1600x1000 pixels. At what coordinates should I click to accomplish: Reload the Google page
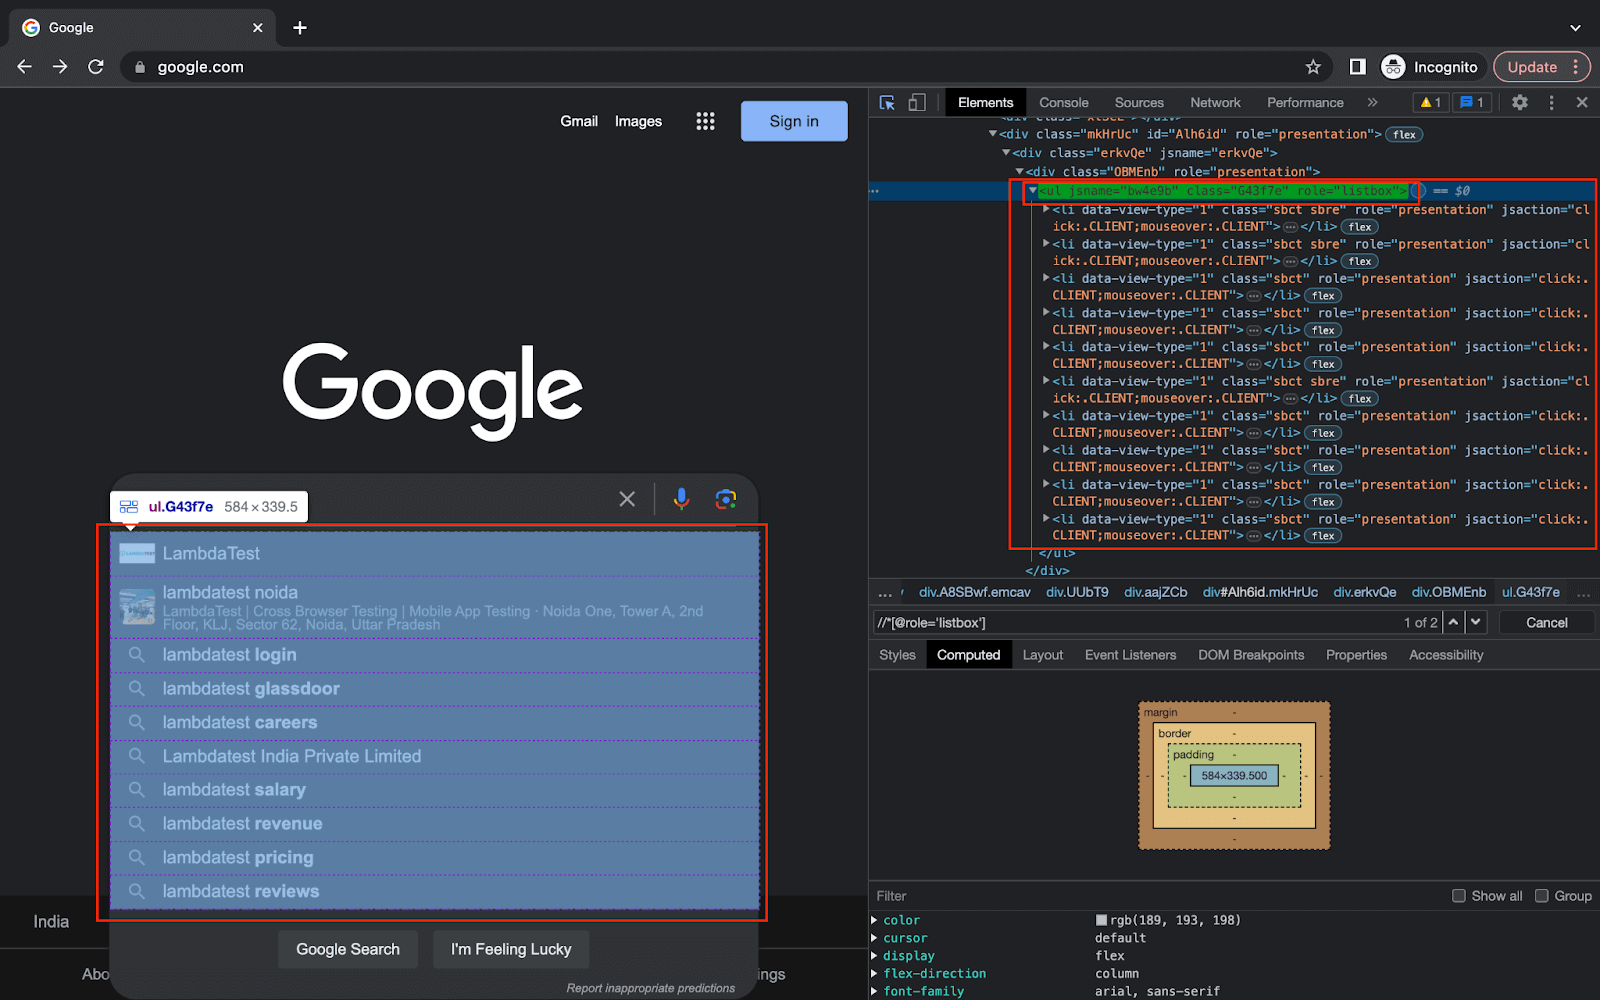(96, 67)
